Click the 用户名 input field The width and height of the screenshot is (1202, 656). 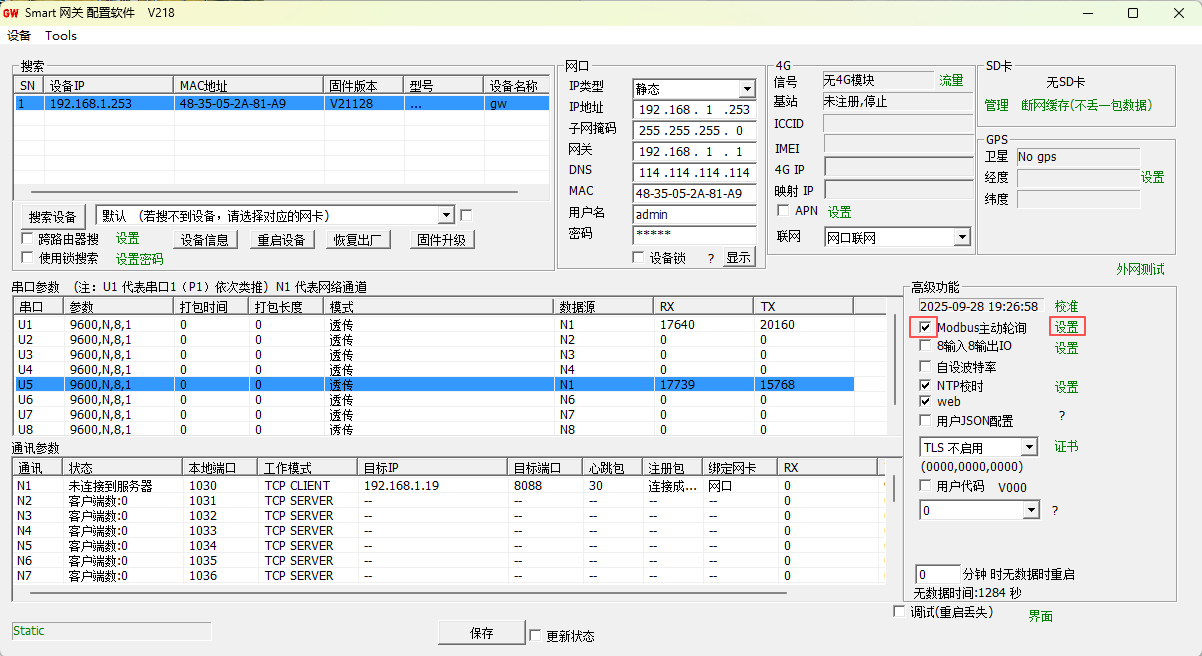point(694,214)
